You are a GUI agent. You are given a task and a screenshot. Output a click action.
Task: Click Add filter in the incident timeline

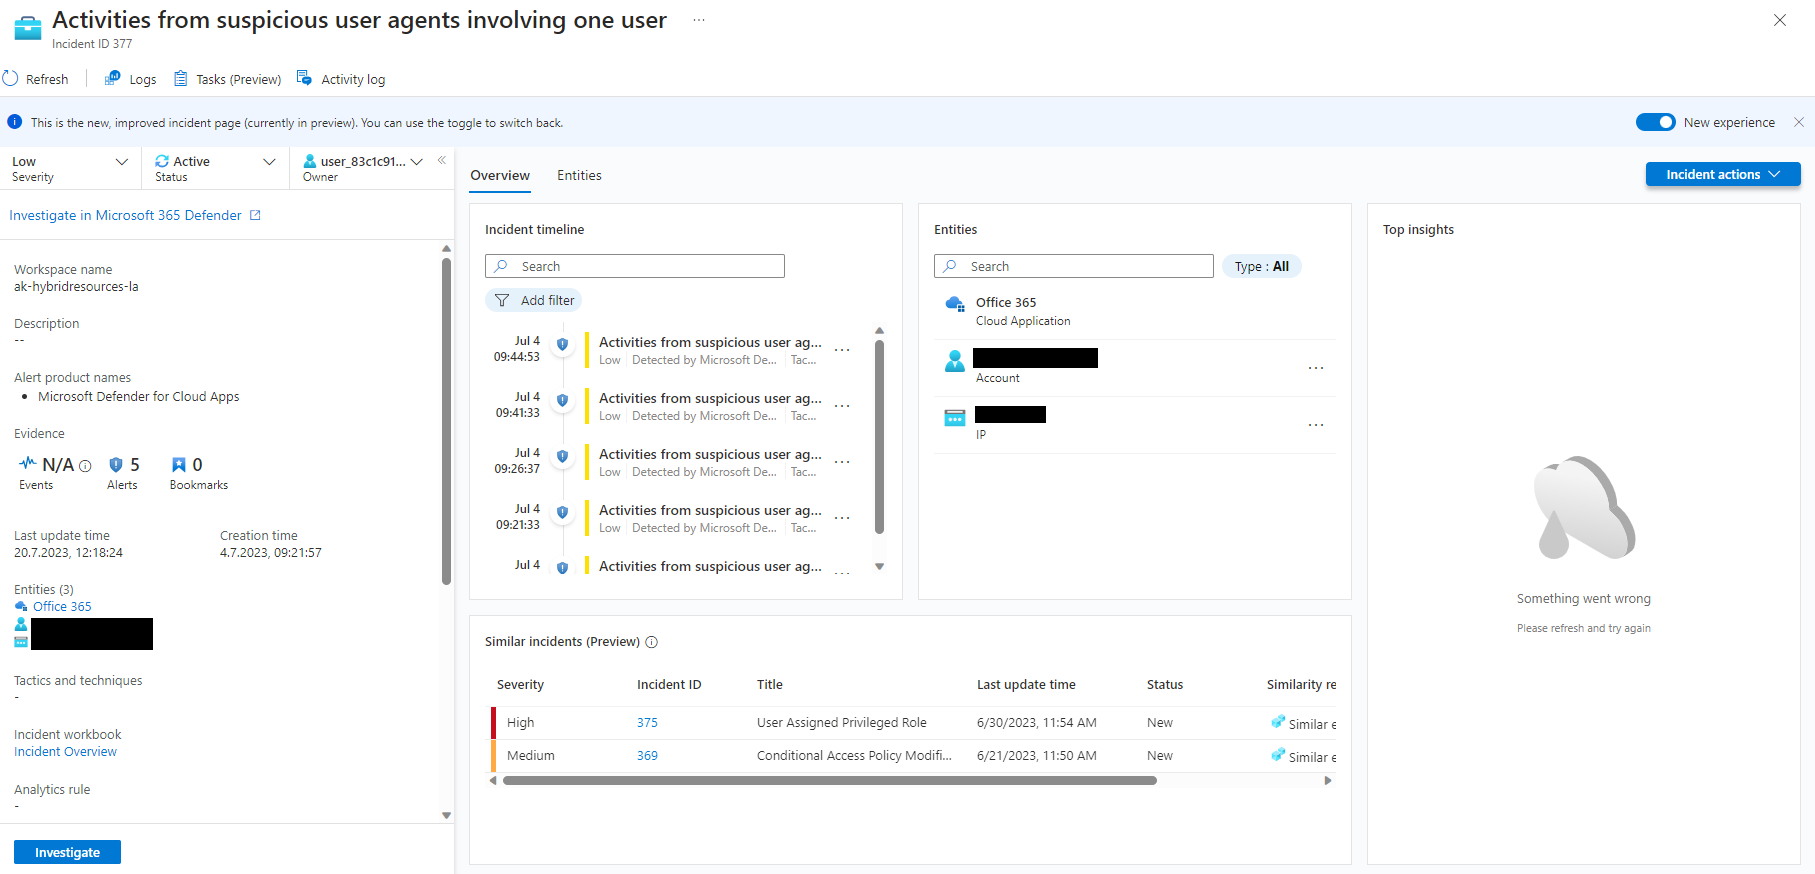tap(535, 300)
